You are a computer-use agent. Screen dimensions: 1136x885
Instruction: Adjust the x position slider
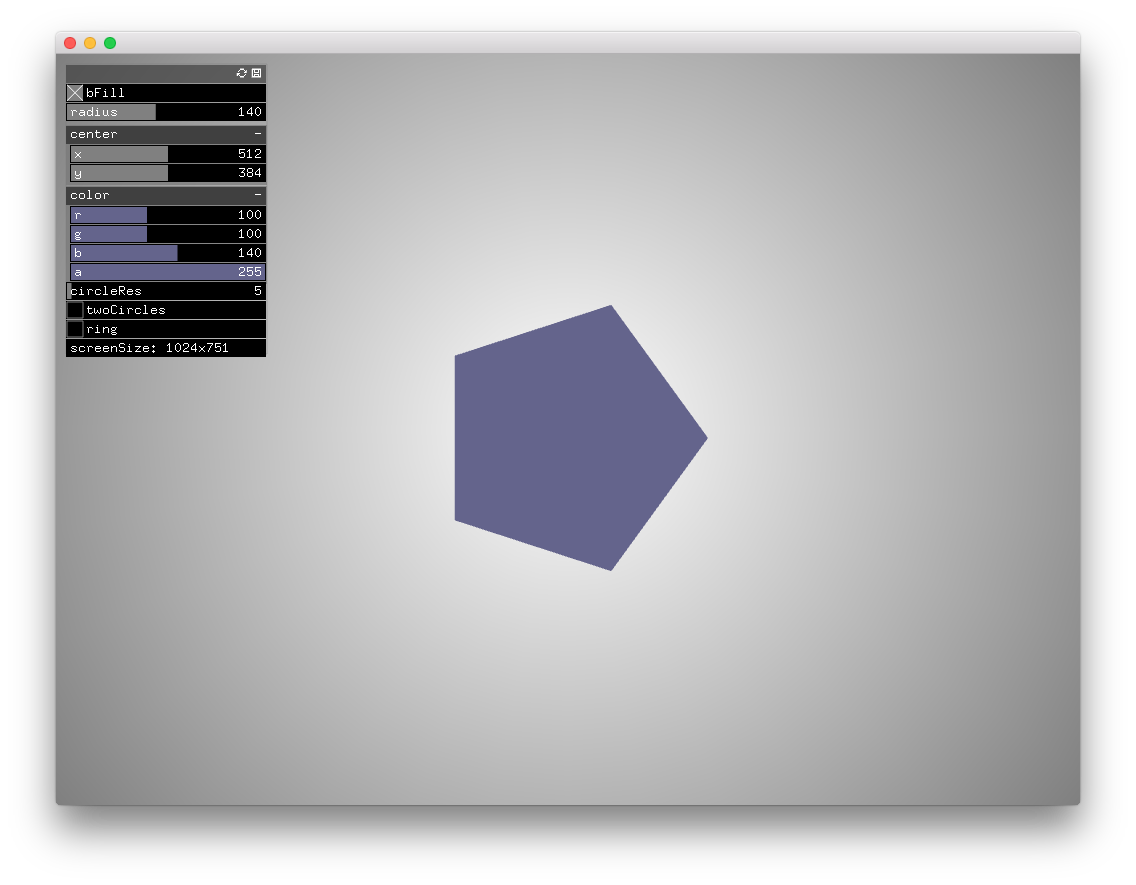tap(120, 153)
